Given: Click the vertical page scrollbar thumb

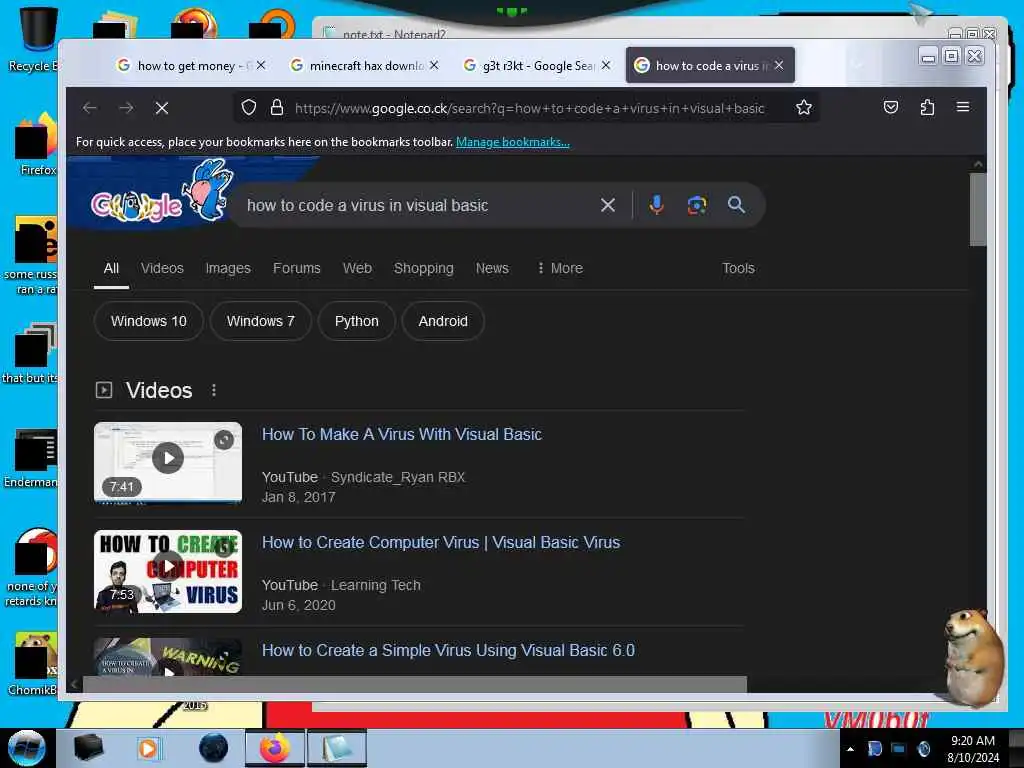Looking at the screenshot, I should pyautogui.click(x=978, y=209).
